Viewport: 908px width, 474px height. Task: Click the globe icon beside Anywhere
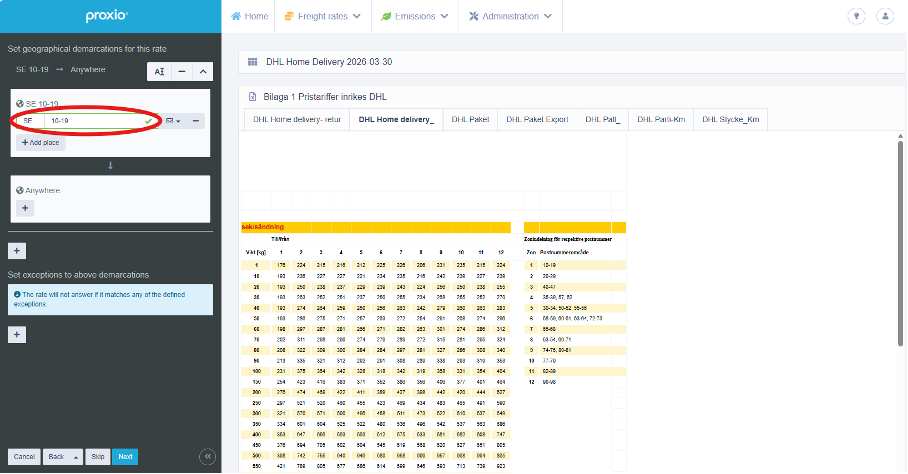coord(20,190)
